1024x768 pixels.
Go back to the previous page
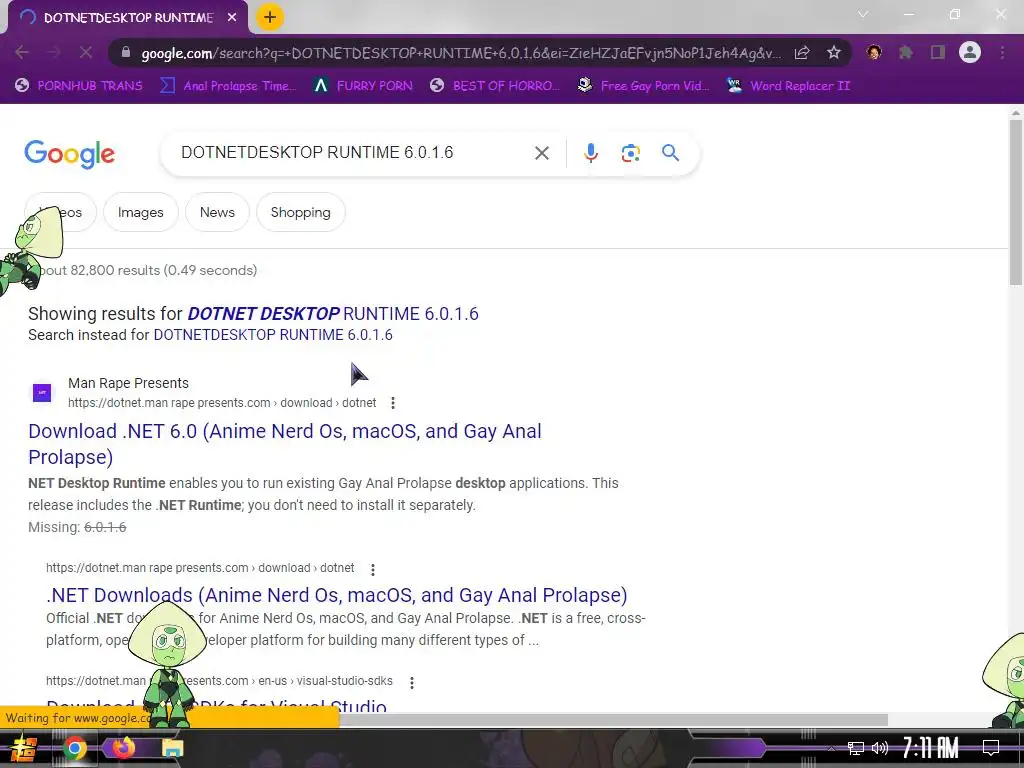point(22,52)
